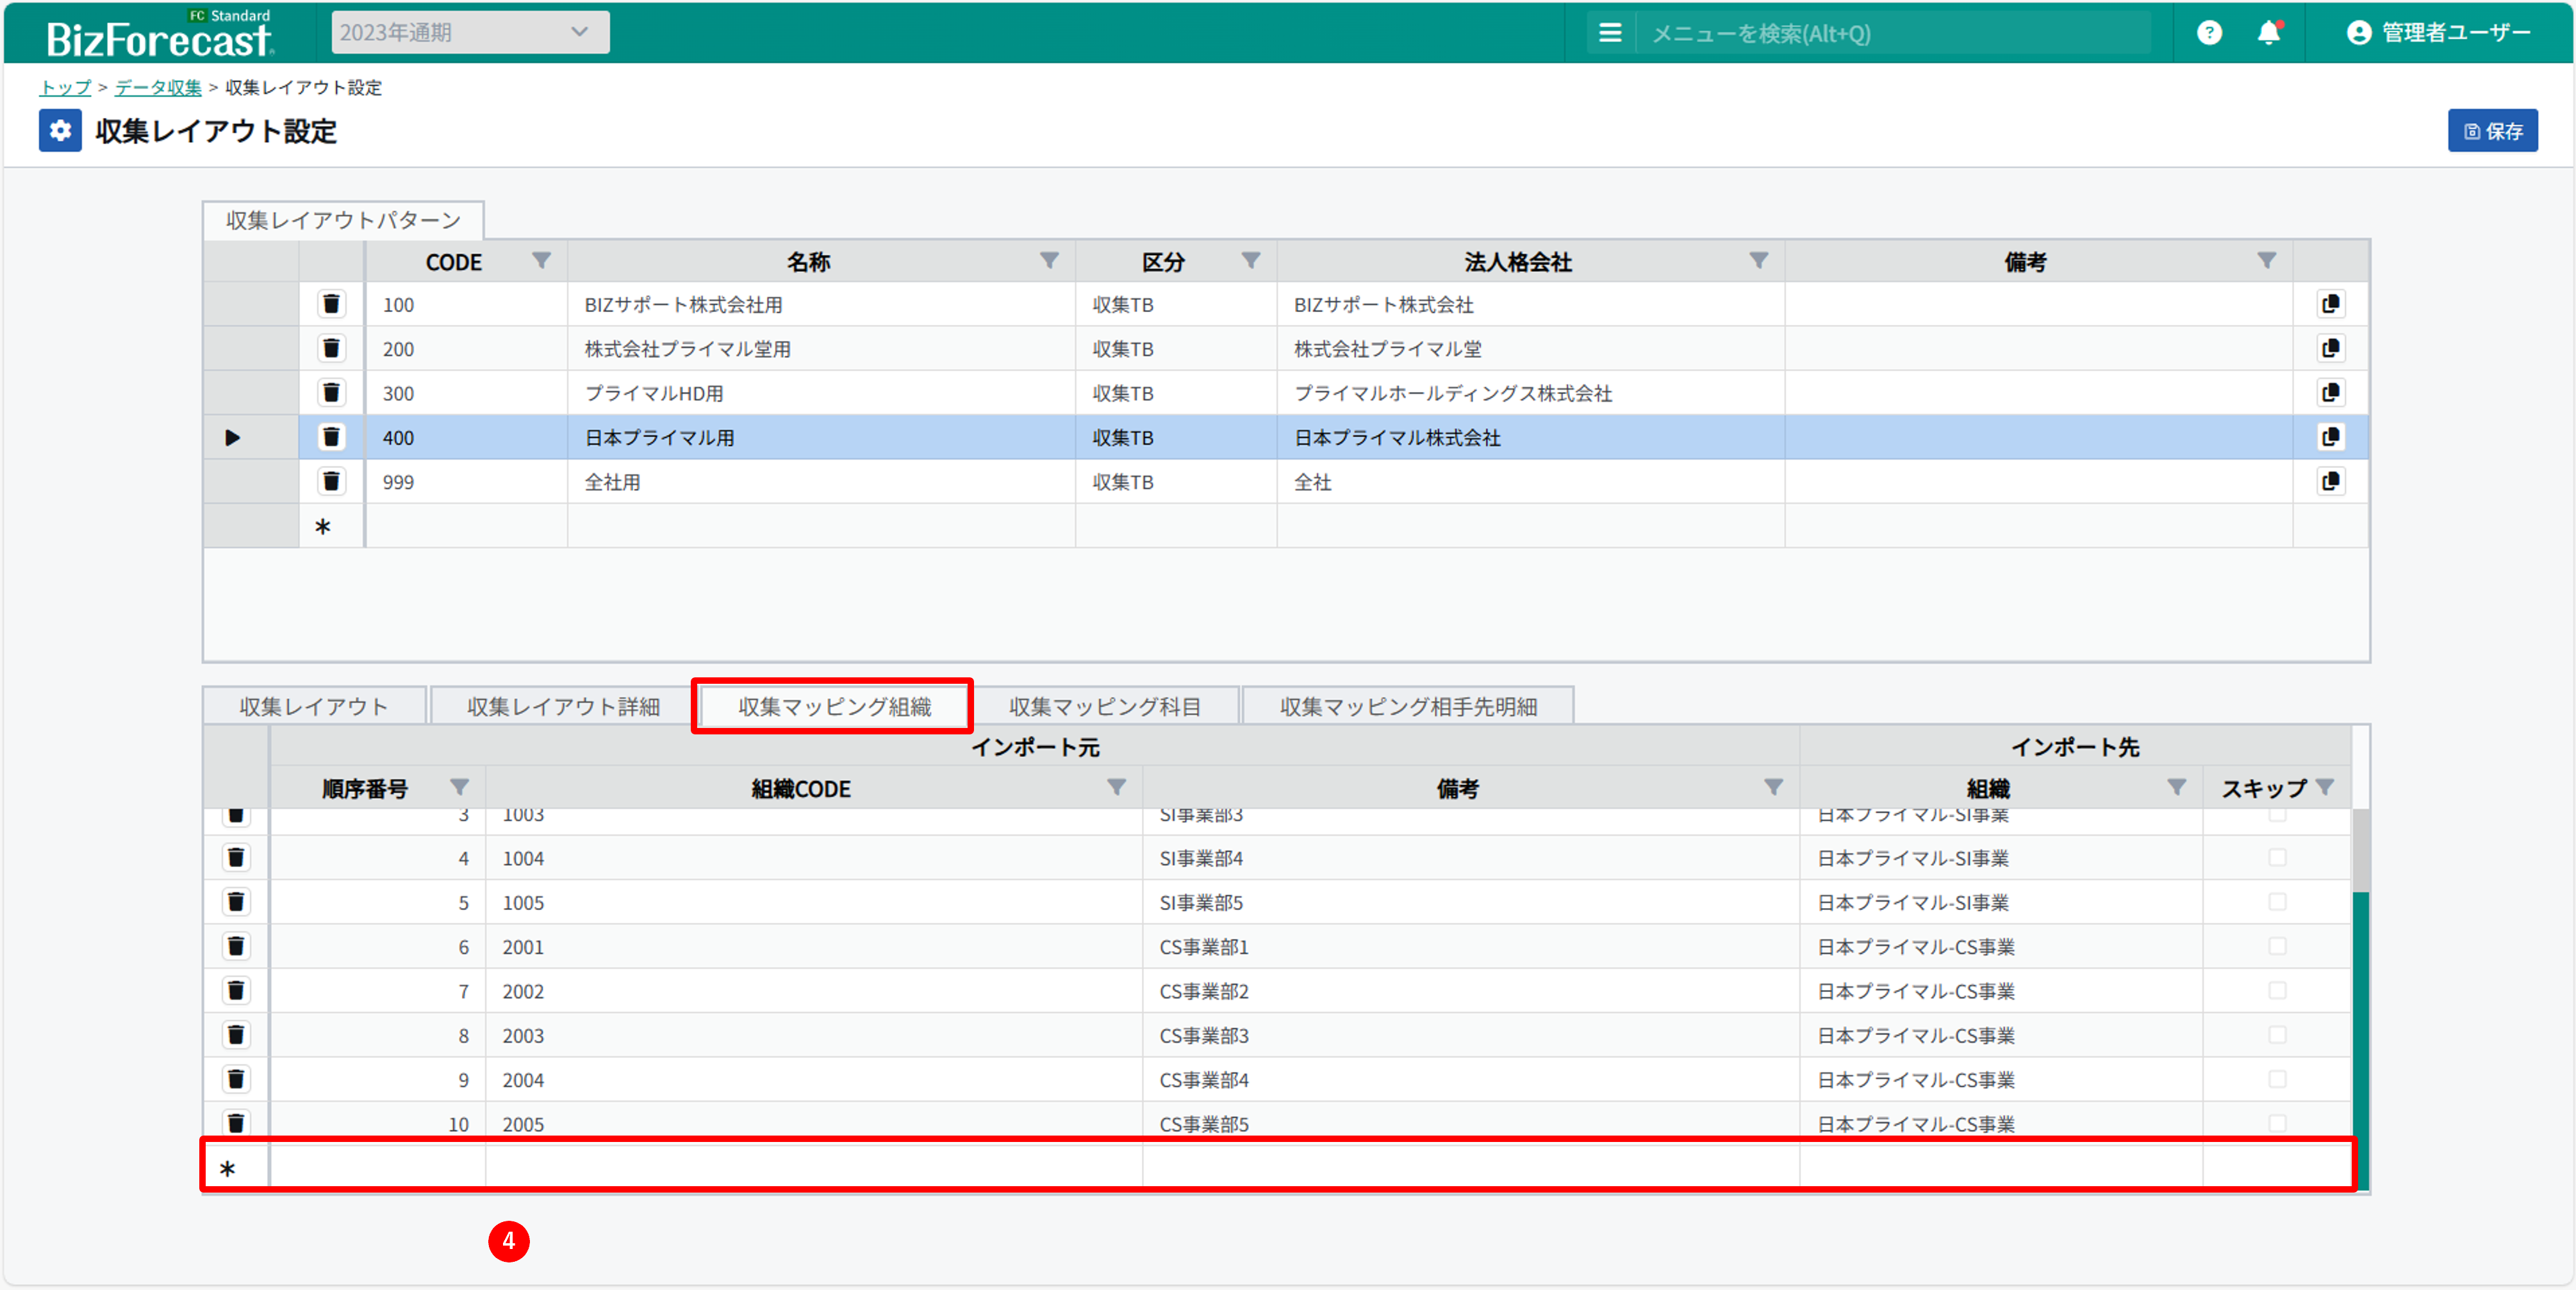Open the notifications bell
2576x1290 pixels.
coord(2269,33)
